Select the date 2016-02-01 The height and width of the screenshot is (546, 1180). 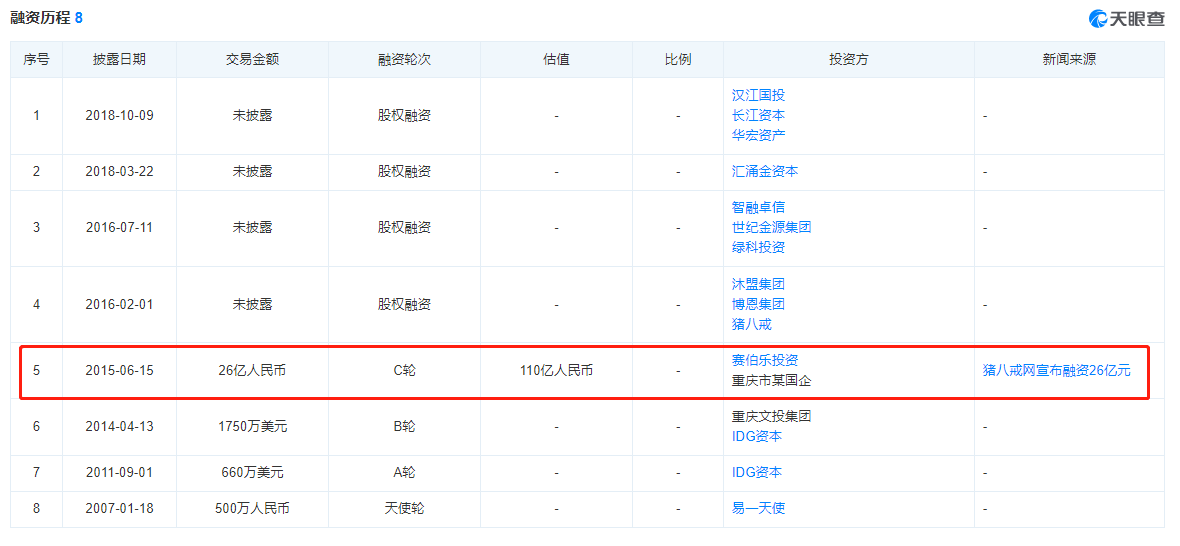pyautogui.click(x=119, y=305)
